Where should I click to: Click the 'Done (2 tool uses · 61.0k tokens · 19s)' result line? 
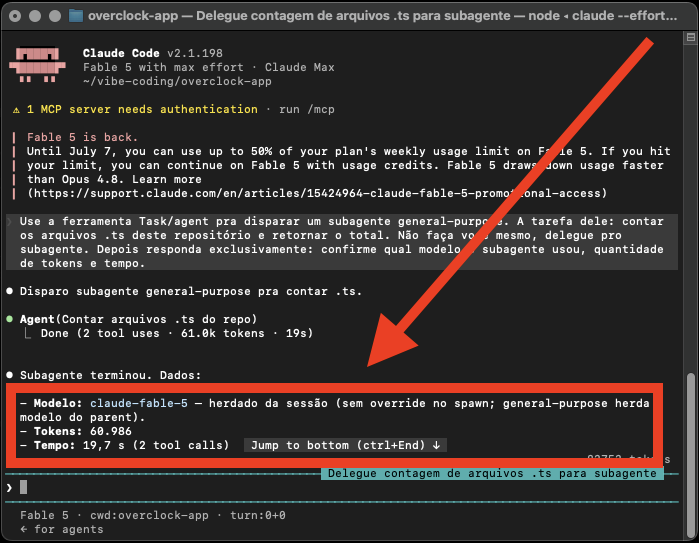[177, 333]
